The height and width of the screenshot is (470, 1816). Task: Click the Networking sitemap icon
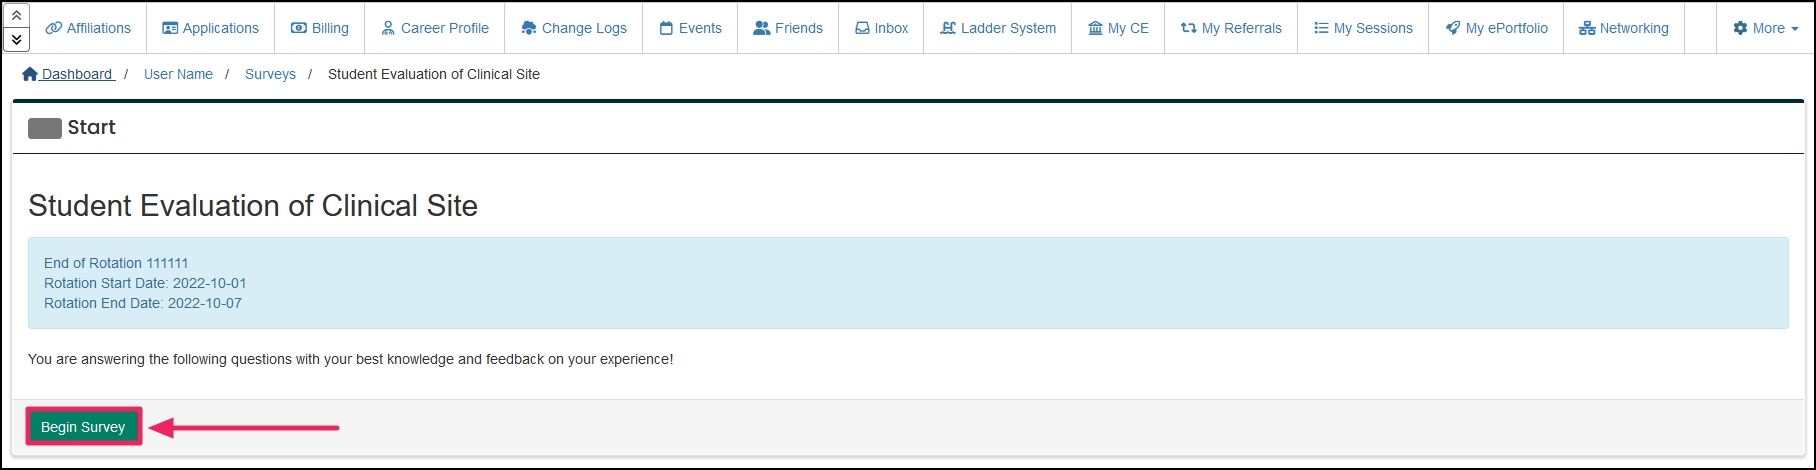[x=1587, y=28]
